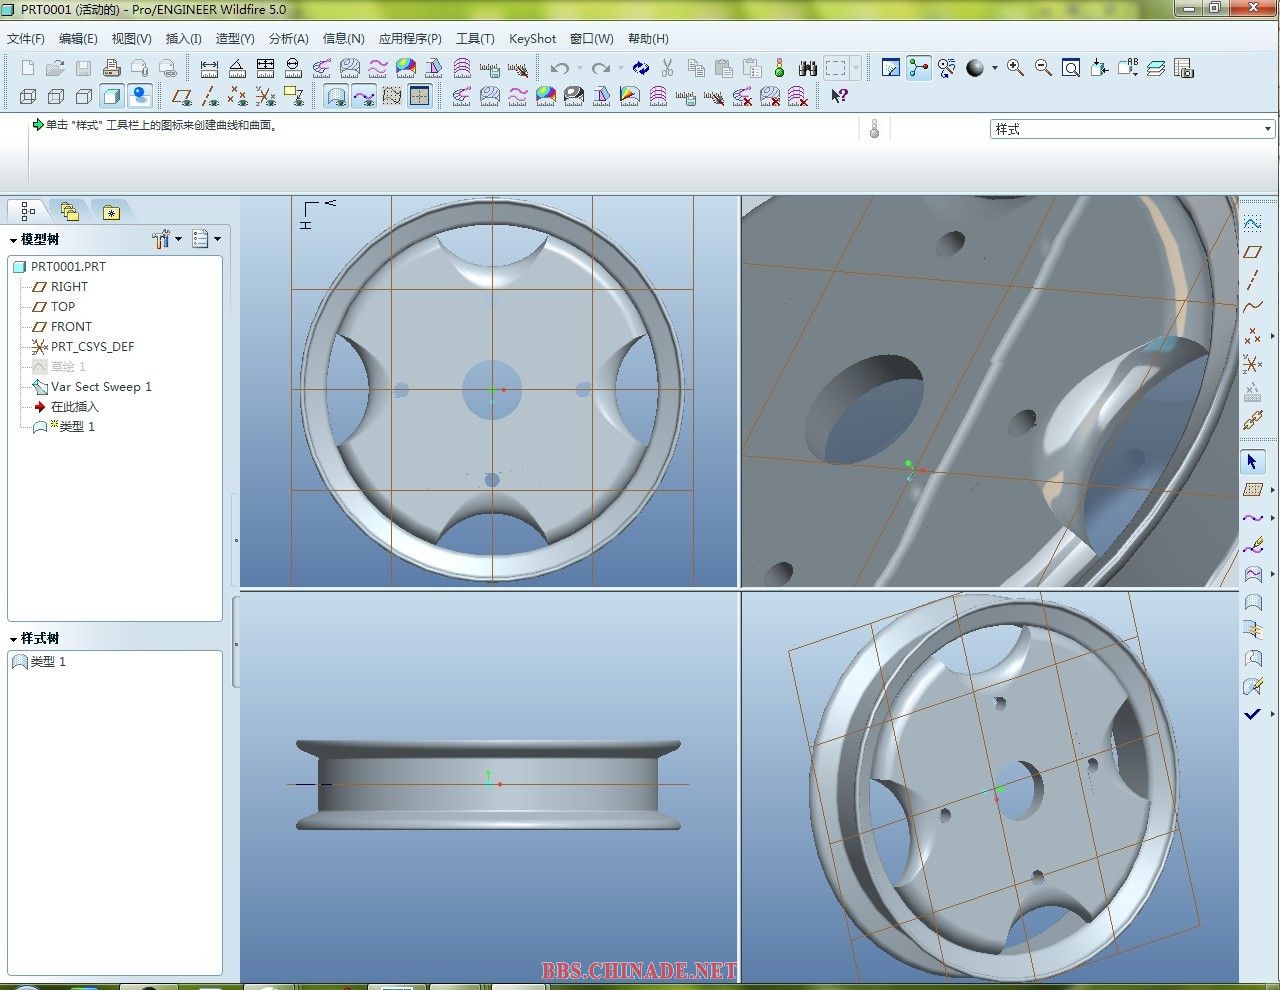This screenshot has height=990, width=1280.
Task: Choose the Shading display mode cube
Action: point(112,96)
